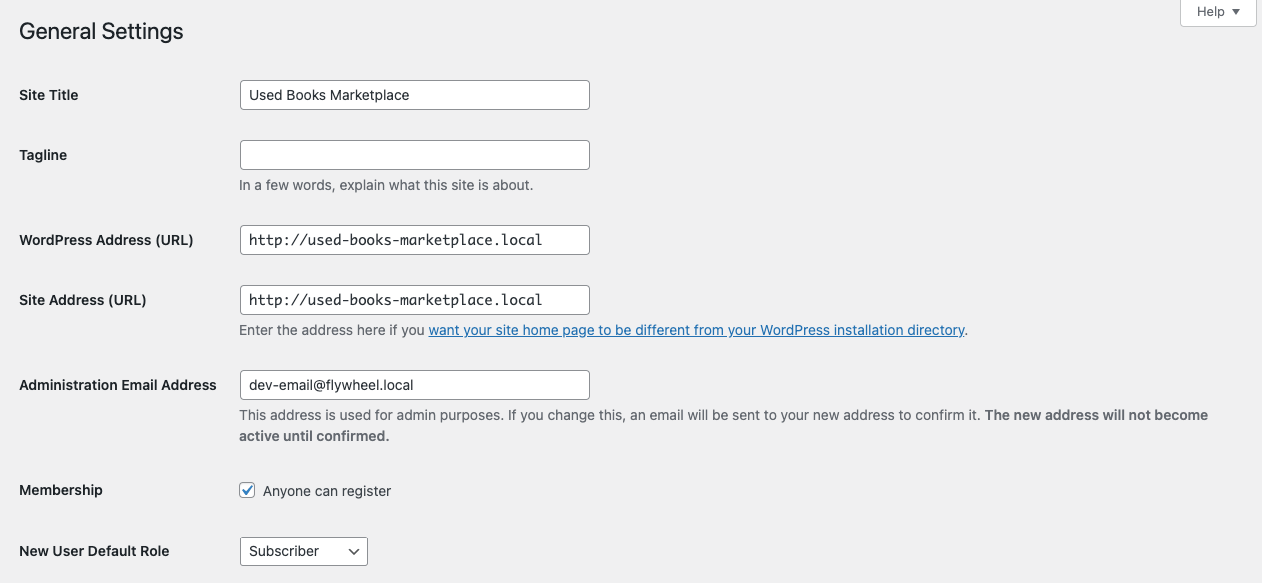The height and width of the screenshot is (583, 1262).
Task: Open the New User Default Role dropdown
Action: coord(303,551)
